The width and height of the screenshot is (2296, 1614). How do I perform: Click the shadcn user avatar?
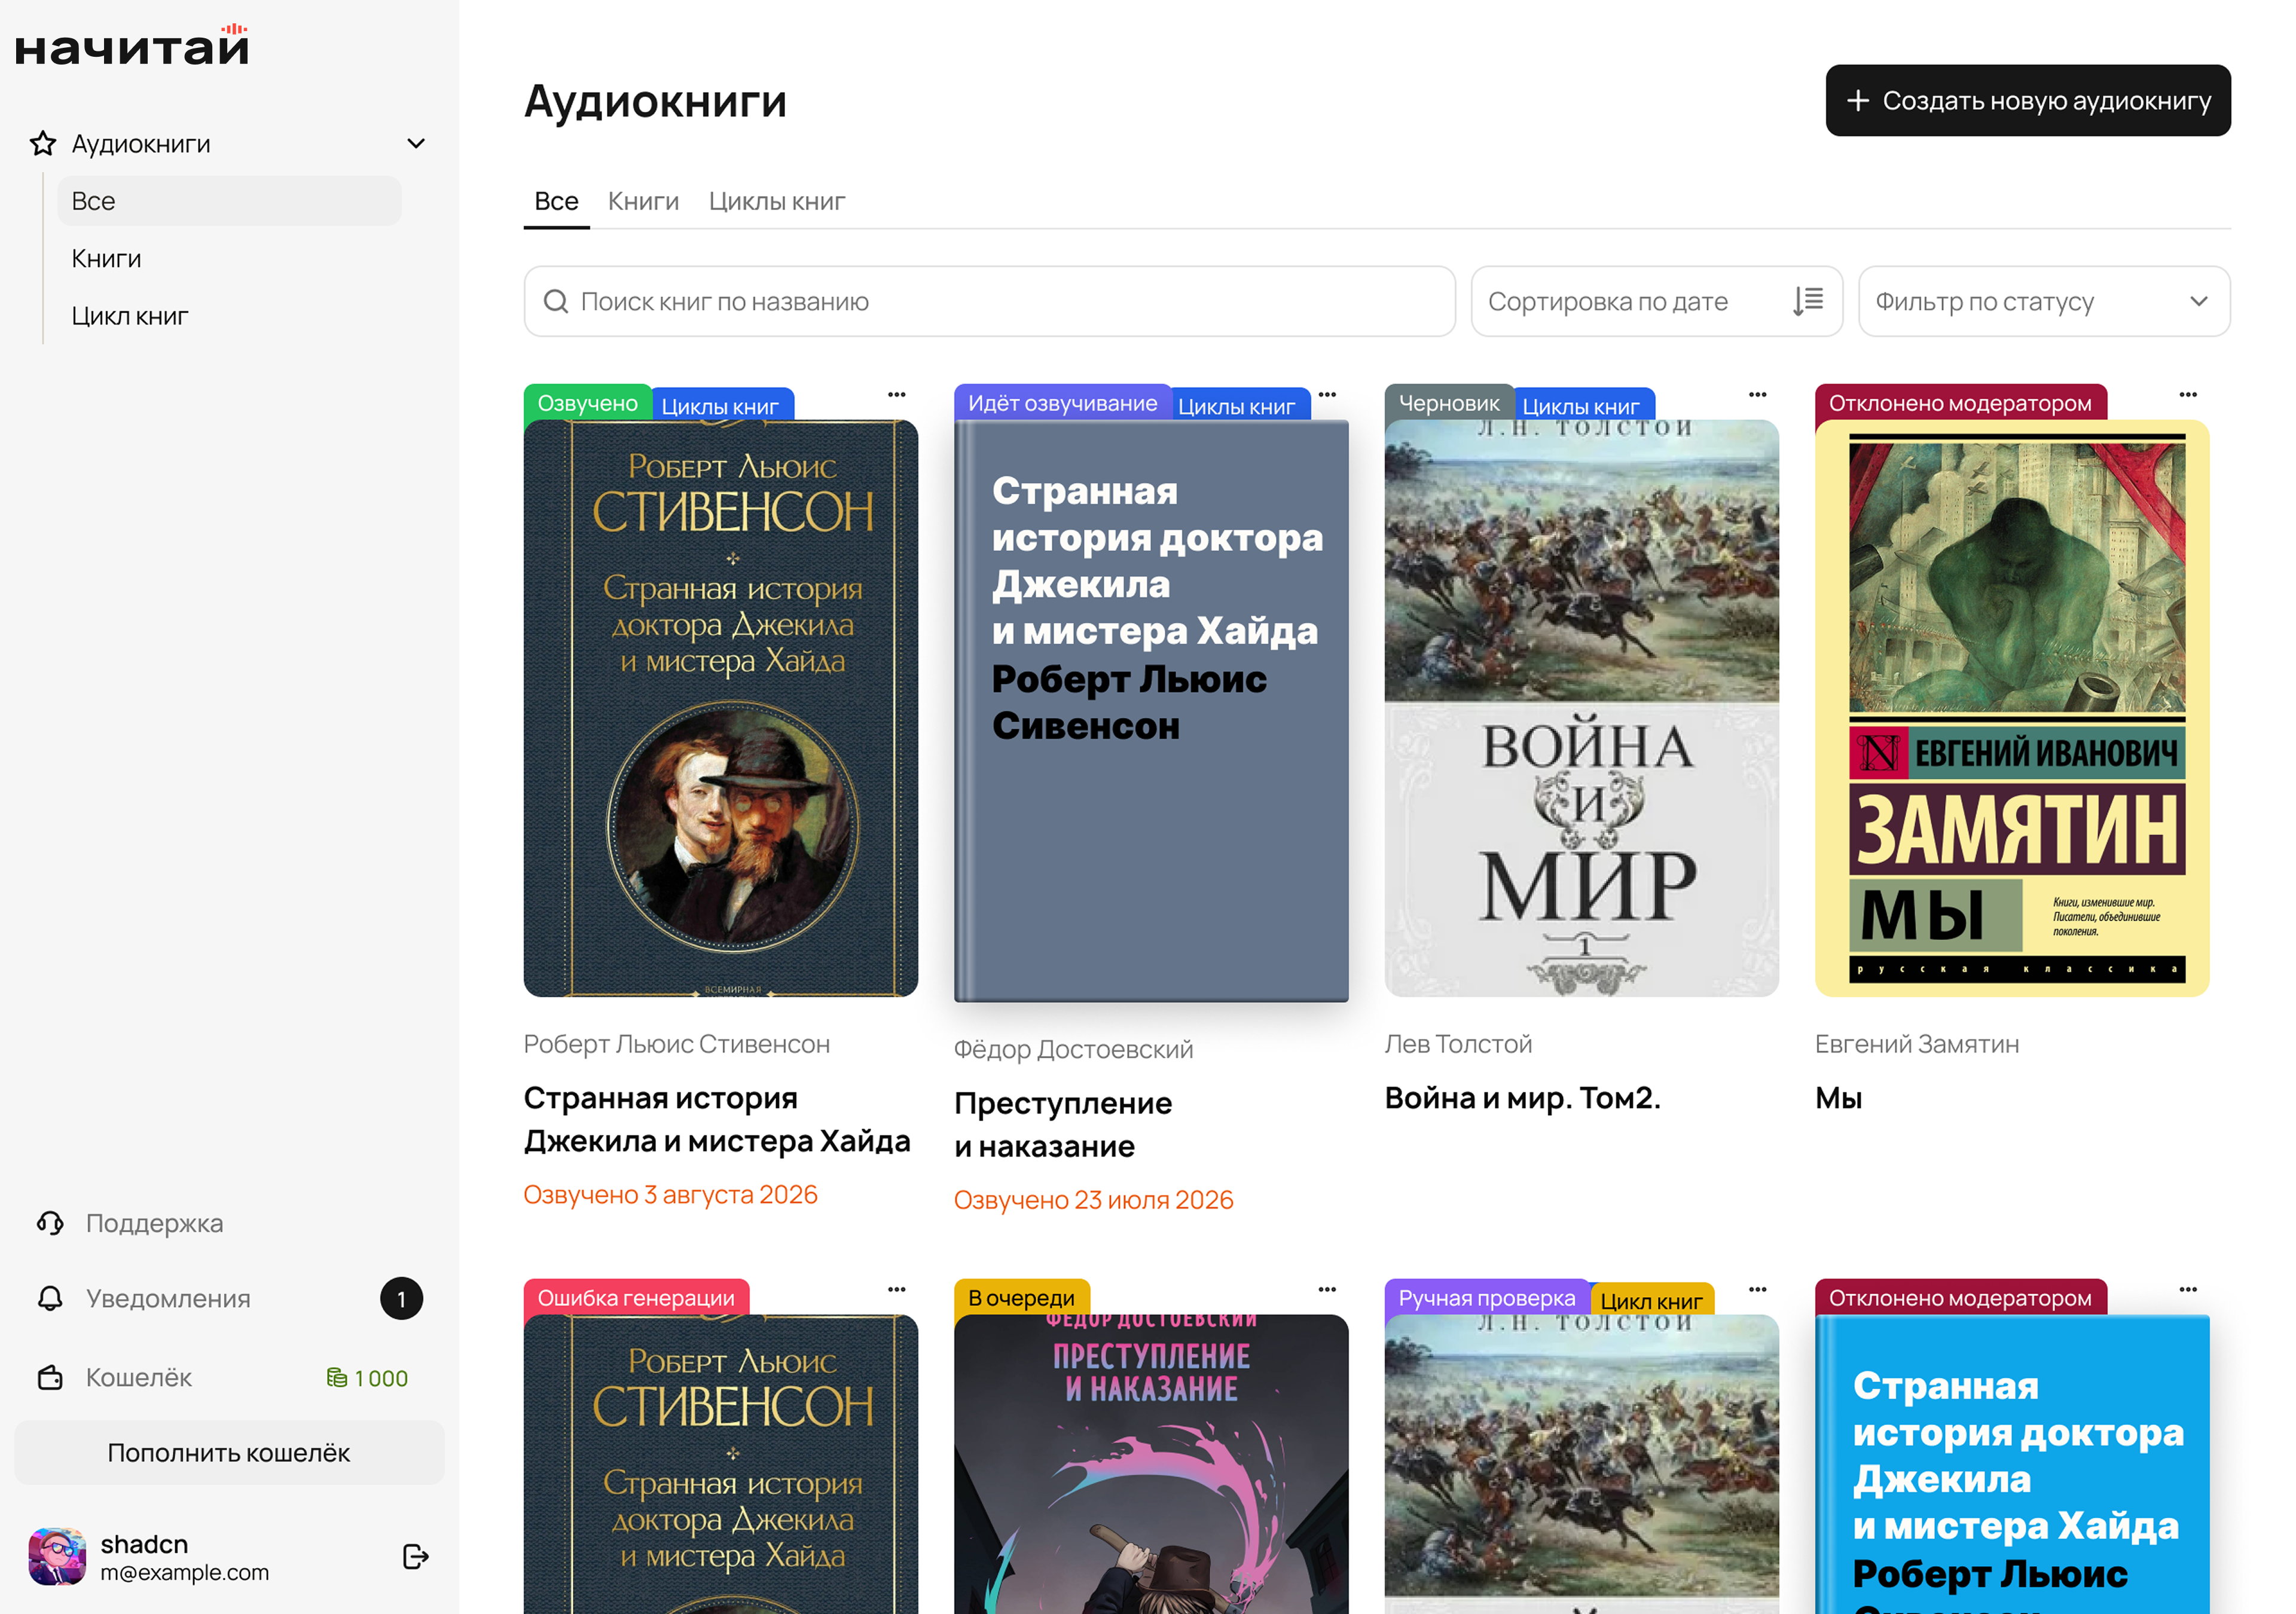pyautogui.click(x=57, y=1556)
